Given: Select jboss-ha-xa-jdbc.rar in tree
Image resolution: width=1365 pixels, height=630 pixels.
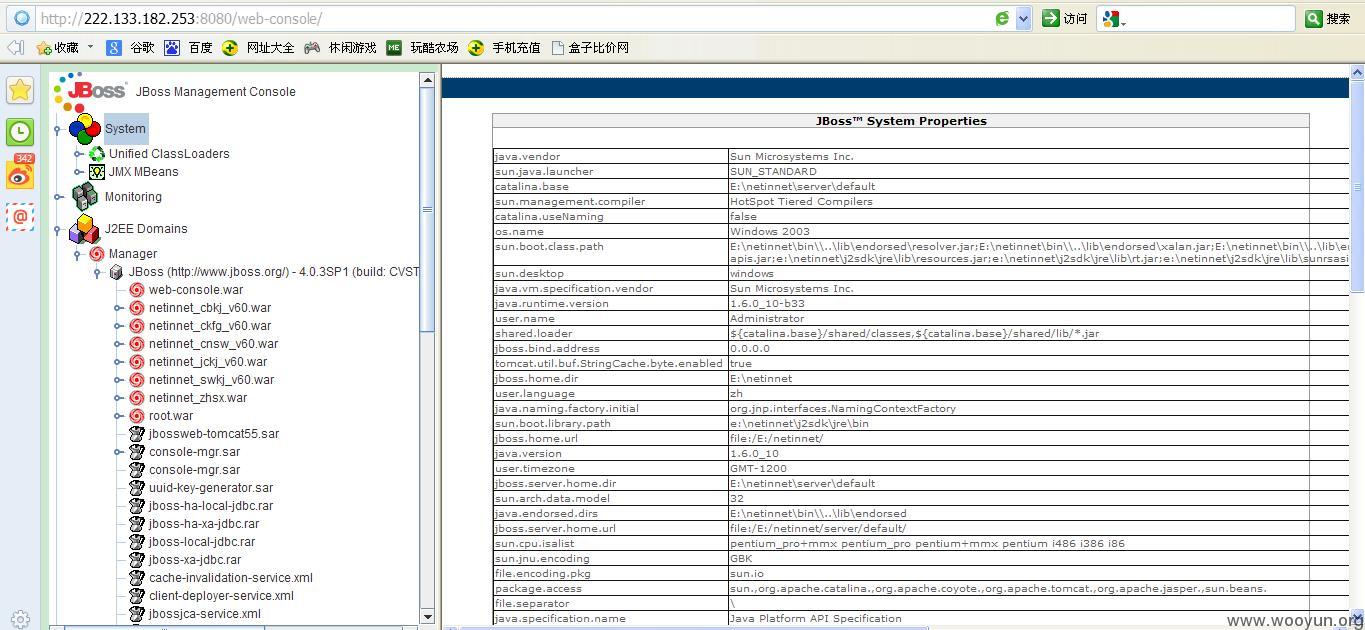Looking at the screenshot, I should [x=204, y=524].
